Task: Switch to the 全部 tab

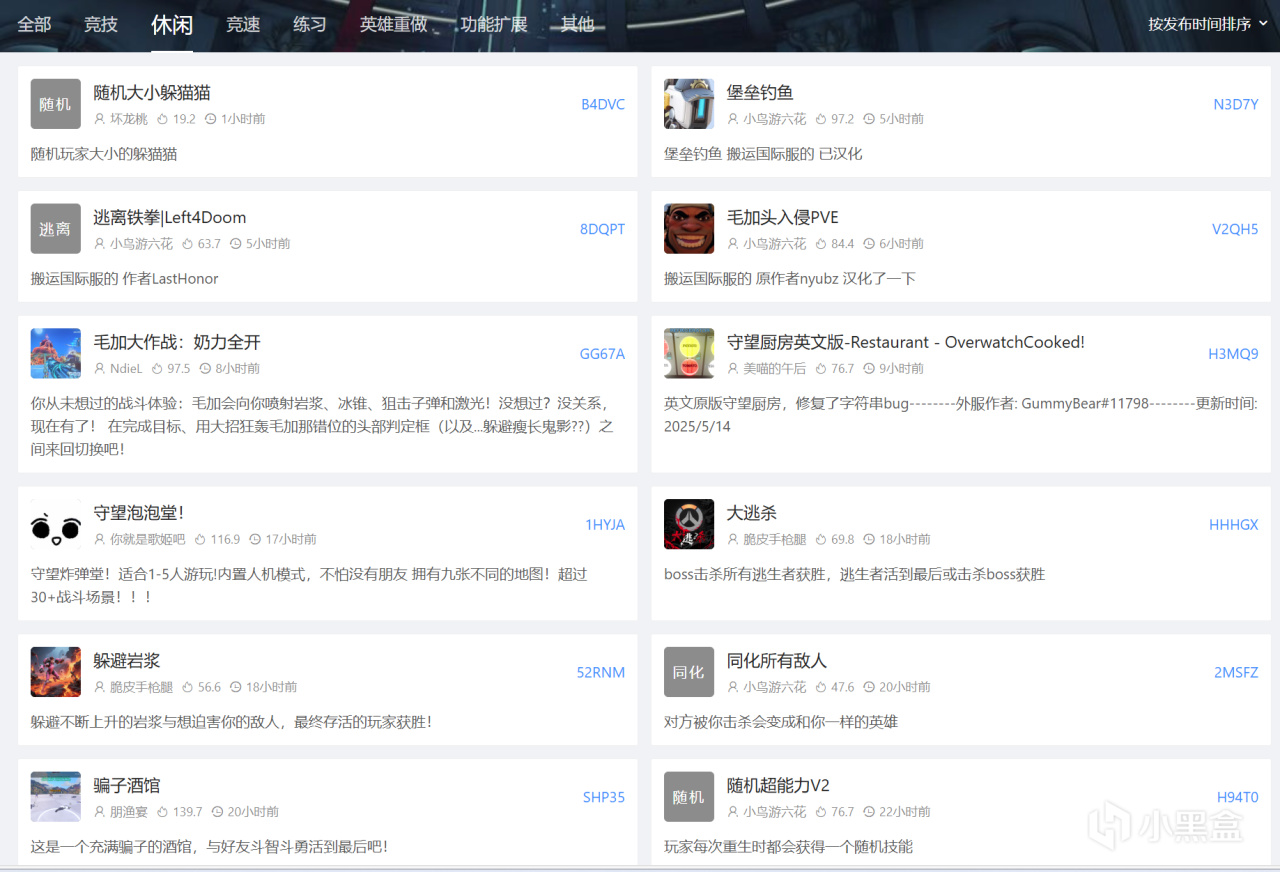Action: click(34, 24)
